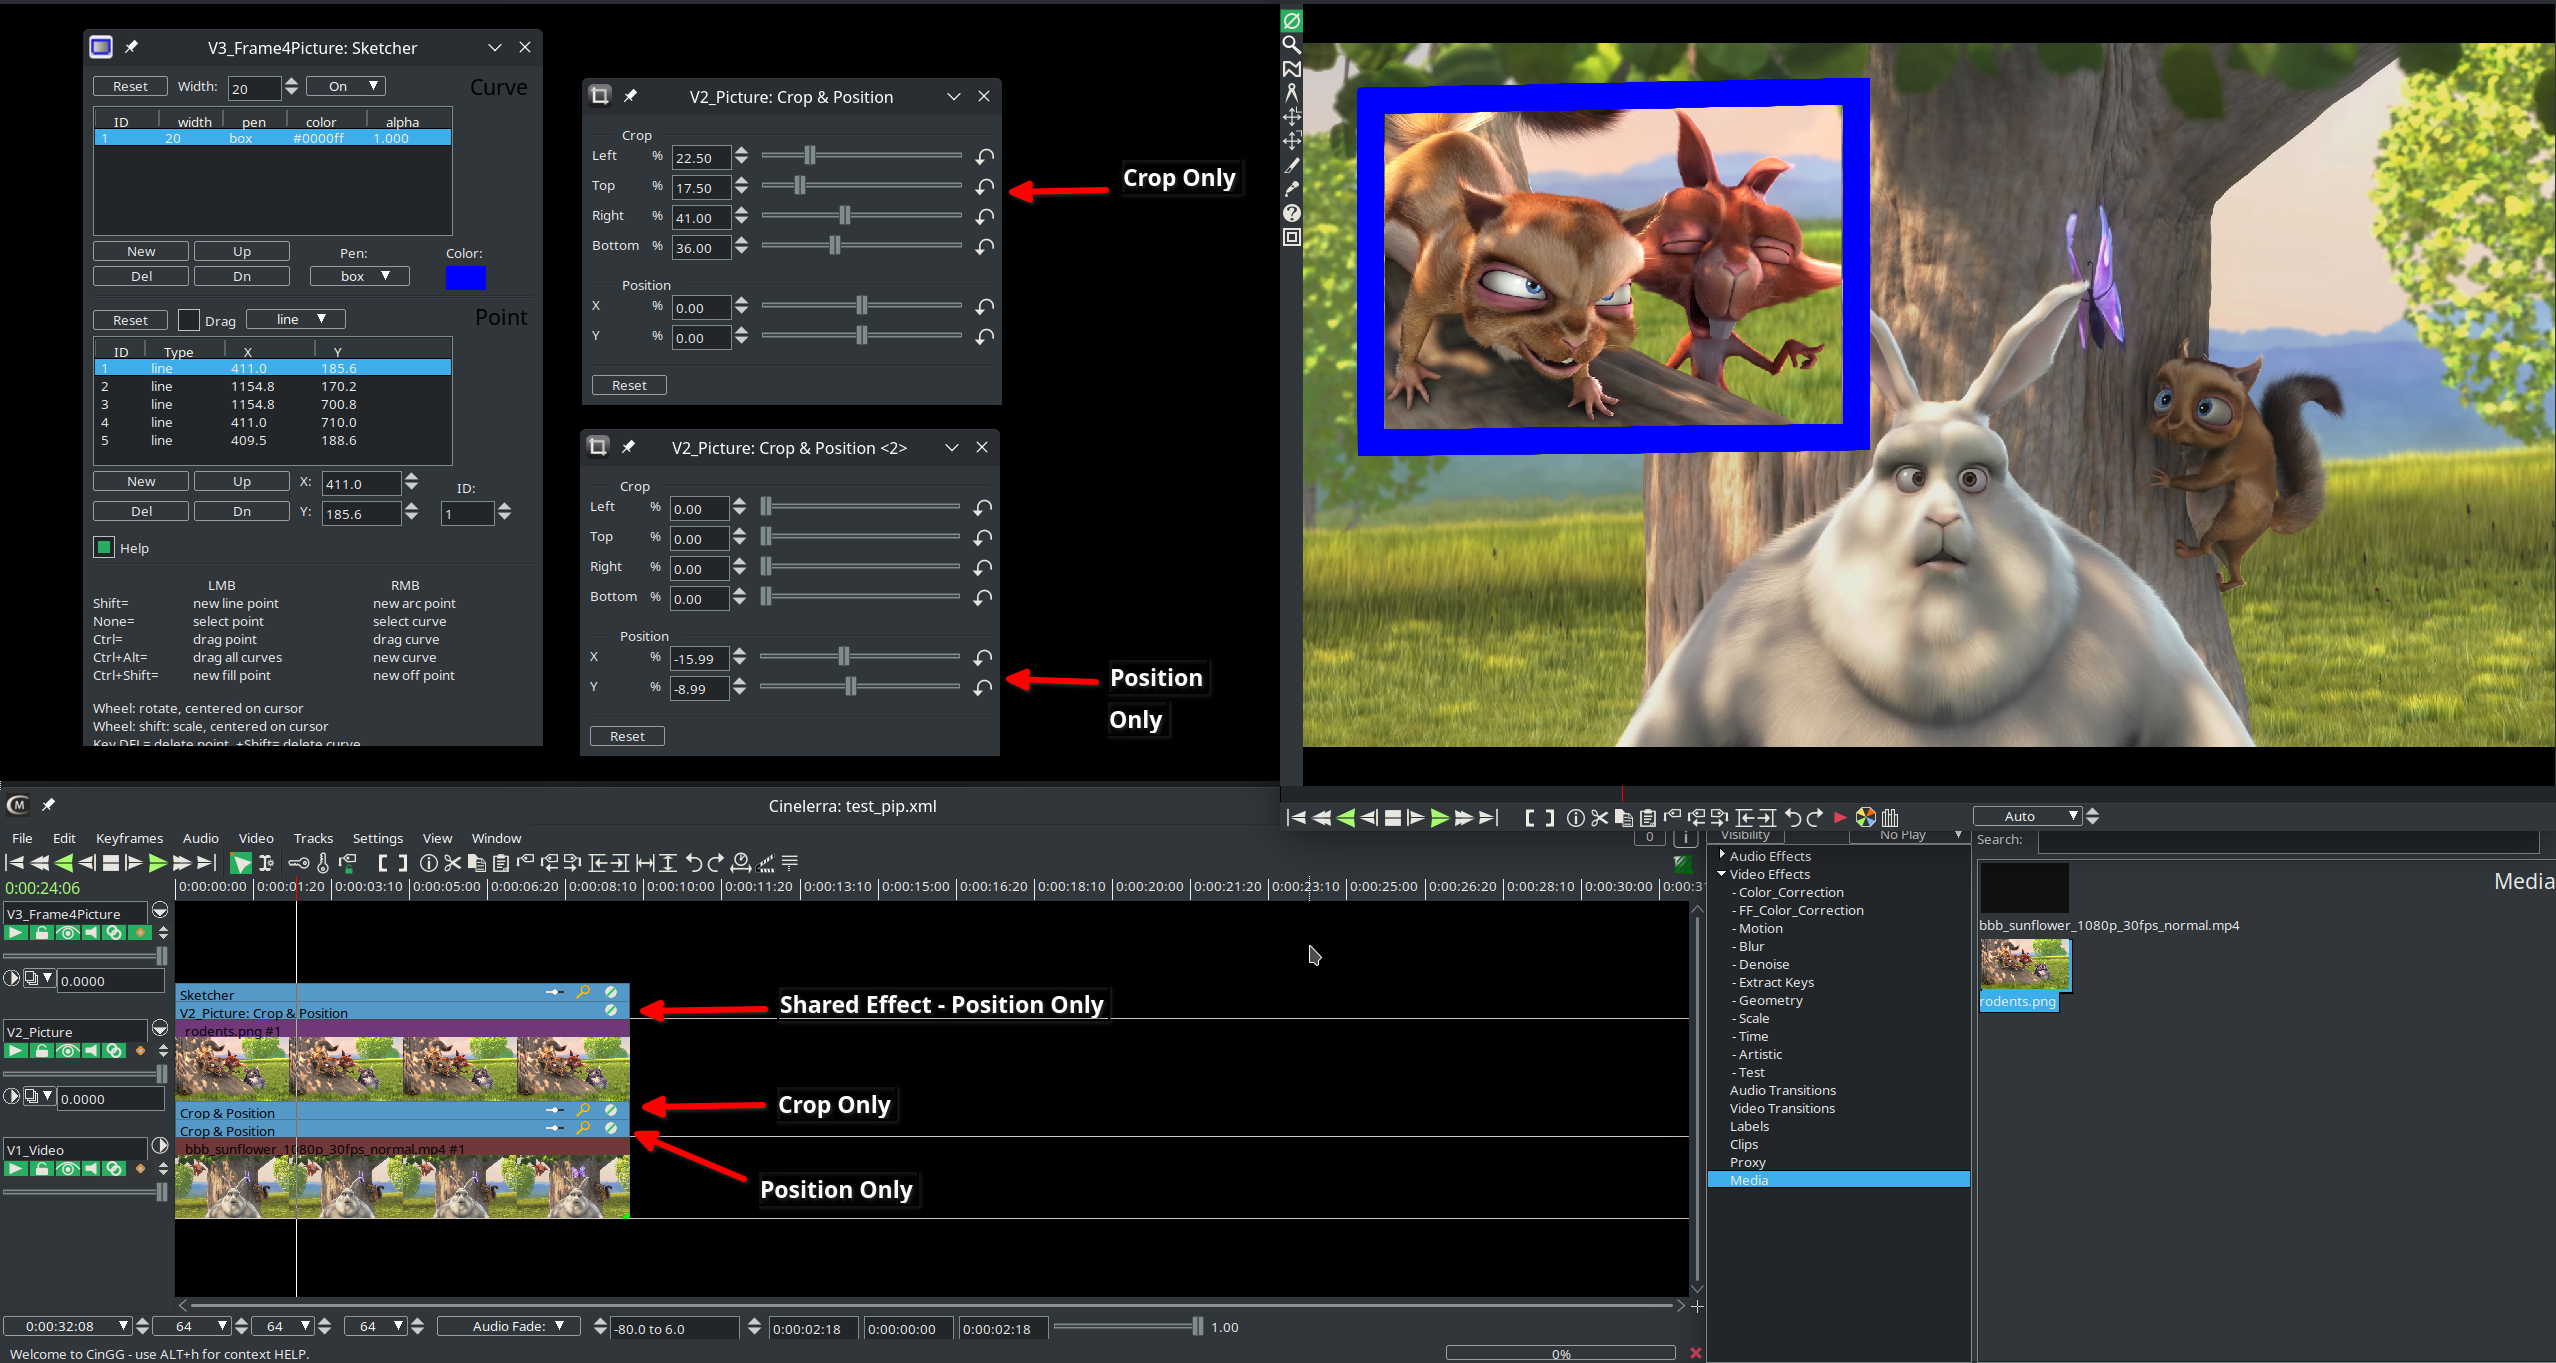Toggle the Drag checkbox in Sketcher
Viewport: 2556px width, 1363px height.
(x=189, y=319)
